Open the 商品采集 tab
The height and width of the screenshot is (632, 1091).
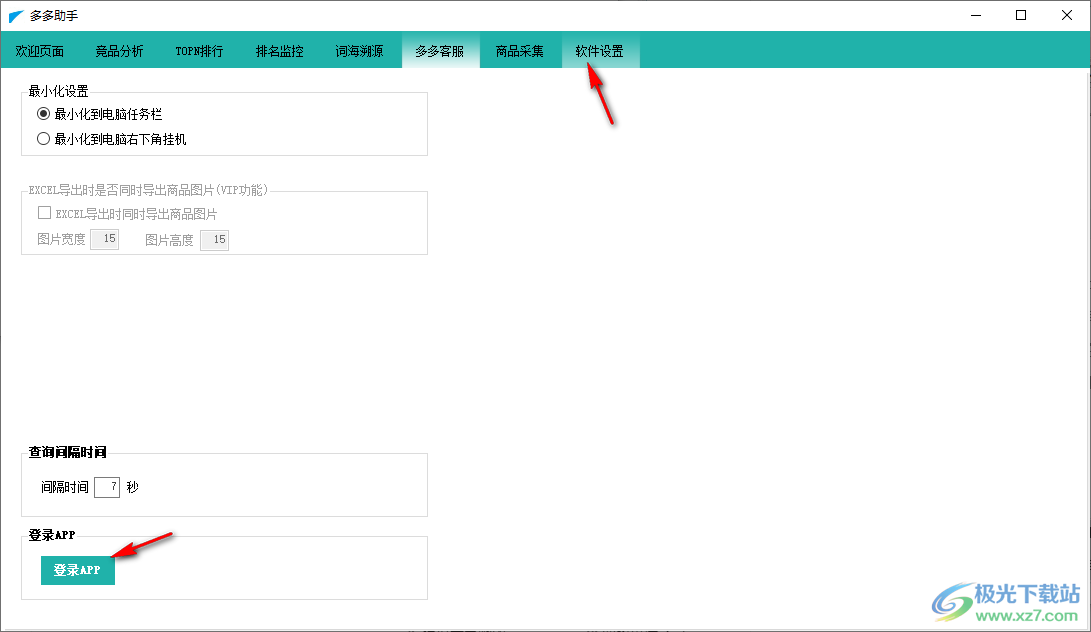(519, 51)
